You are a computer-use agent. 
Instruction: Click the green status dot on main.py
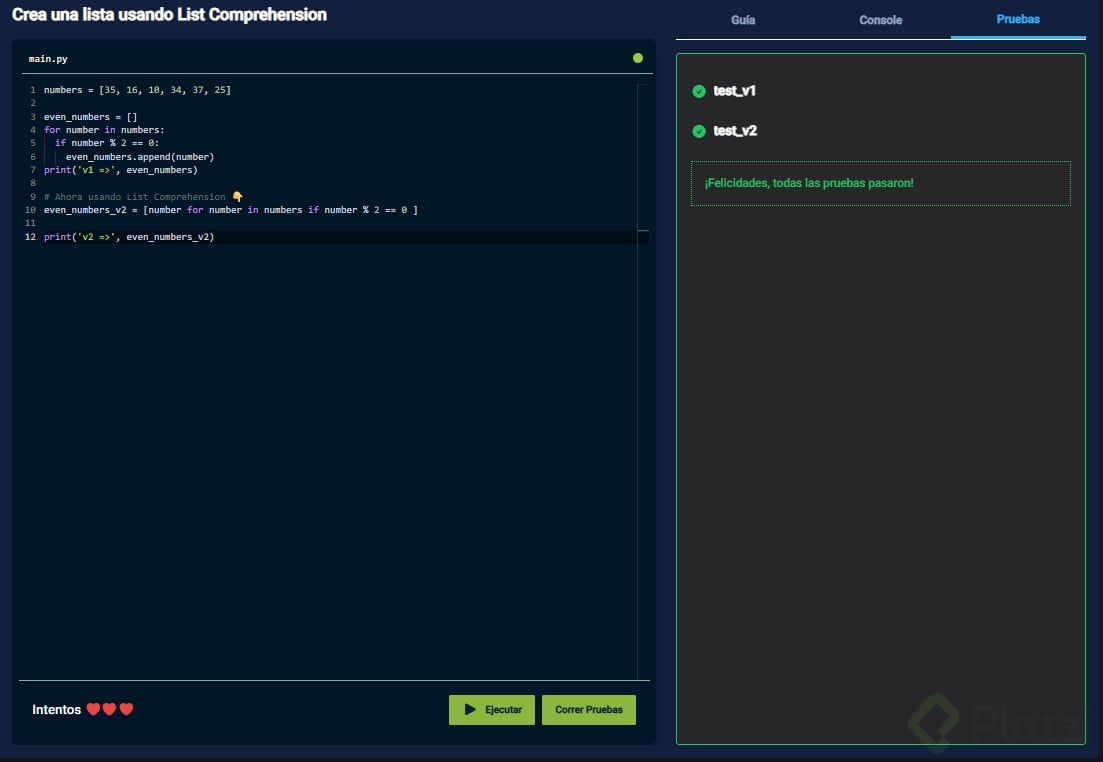[x=637, y=58]
